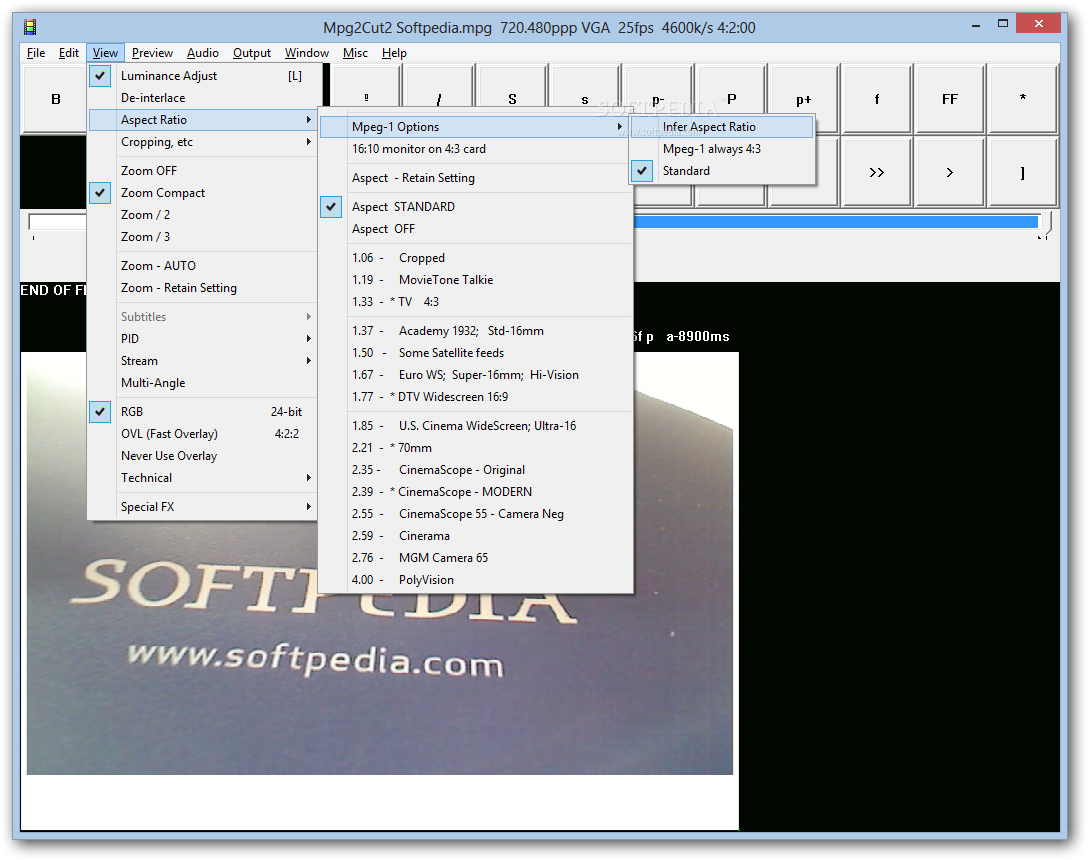Select Never Use Overlay
The width and height of the screenshot is (1088, 860).
tap(203, 456)
